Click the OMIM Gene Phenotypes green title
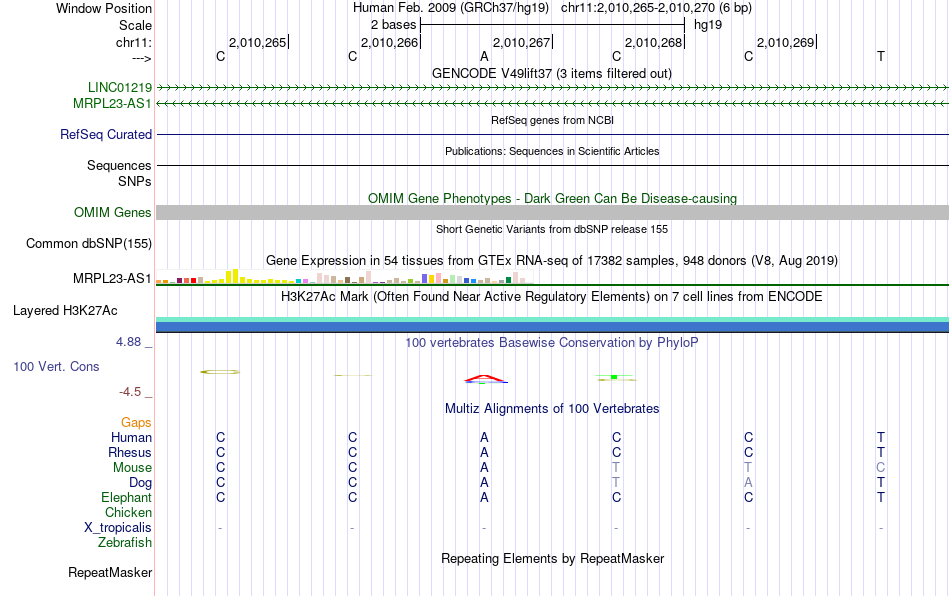Image resolution: width=950 pixels, height=596 pixels. pos(553,198)
